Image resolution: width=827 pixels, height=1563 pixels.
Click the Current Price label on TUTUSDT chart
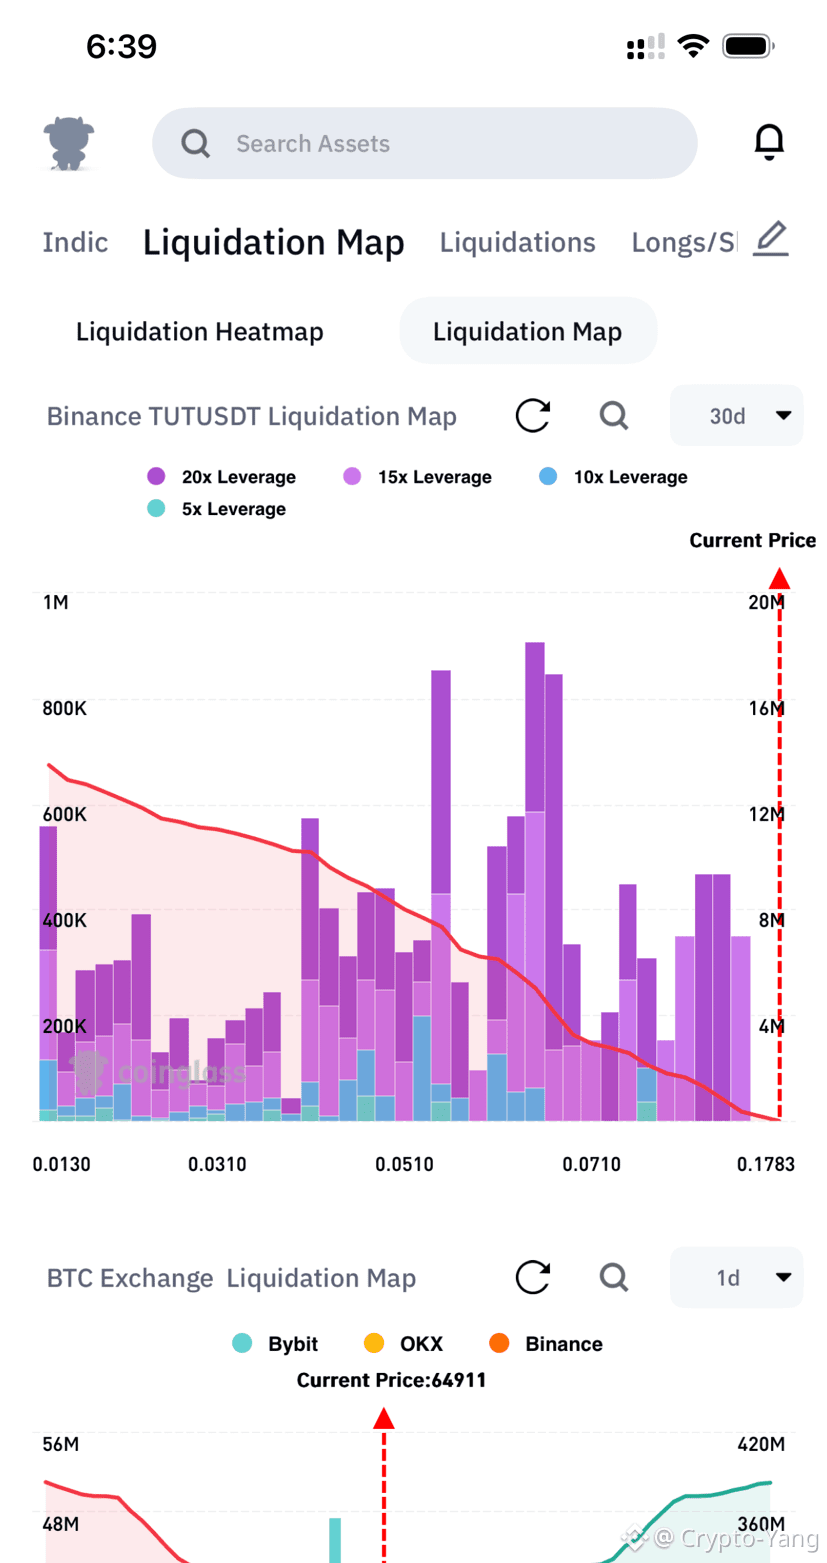coord(753,541)
